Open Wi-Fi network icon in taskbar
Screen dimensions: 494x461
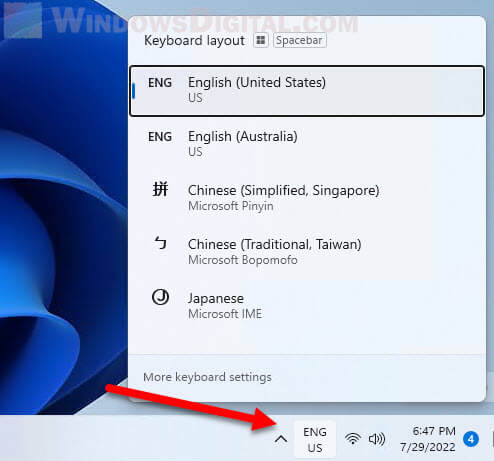[353, 439]
